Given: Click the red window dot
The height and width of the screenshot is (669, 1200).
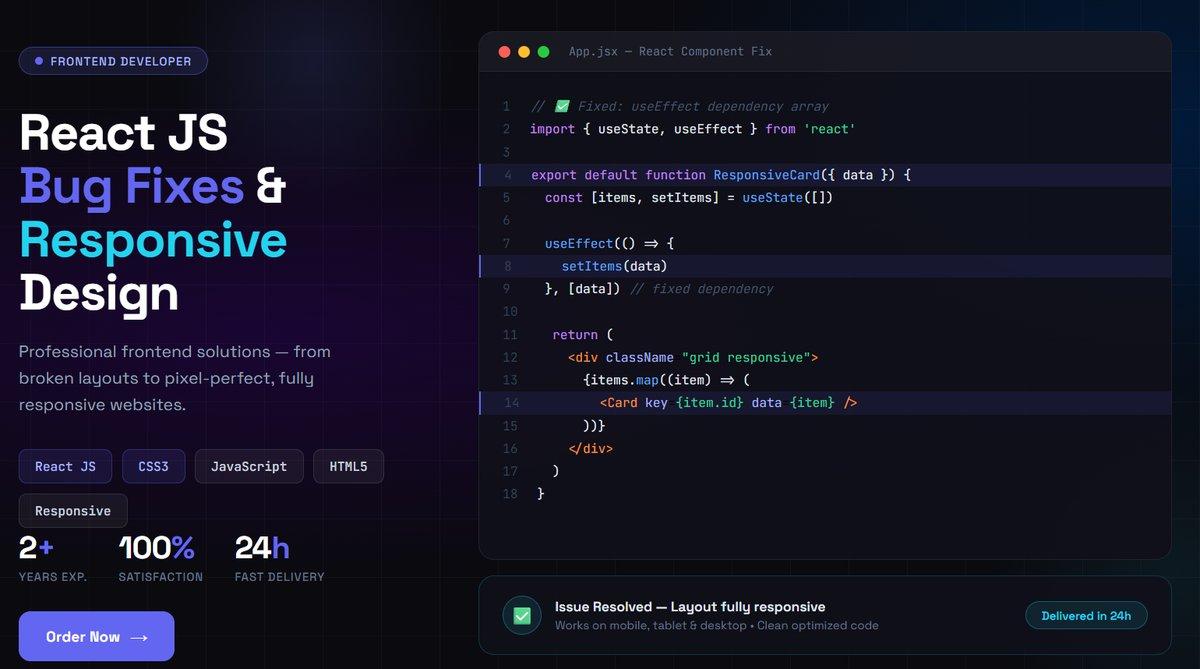Looking at the screenshot, I should tap(504, 52).
